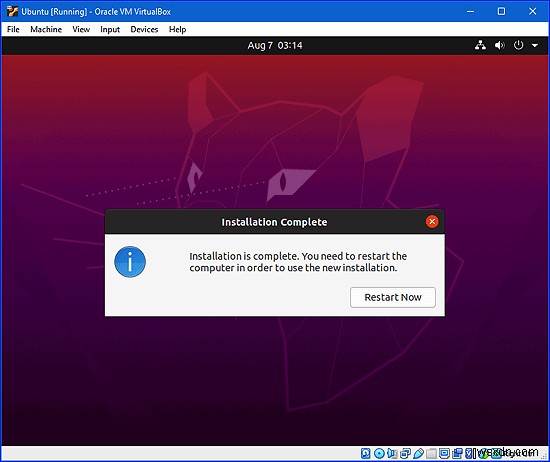550x462 pixels.
Task: Click the hard disk activity status icon
Action: pyautogui.click(x=365, y=453)
